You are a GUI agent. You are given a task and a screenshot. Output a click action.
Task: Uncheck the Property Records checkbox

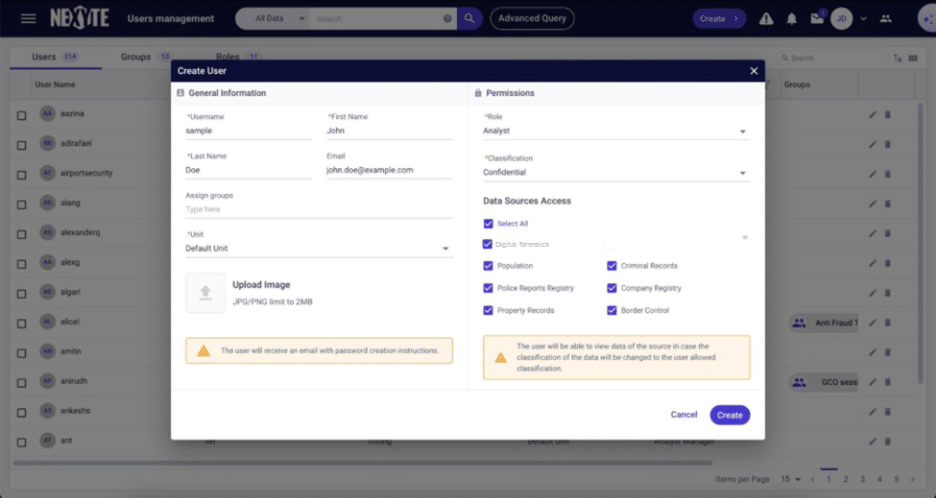488,311
